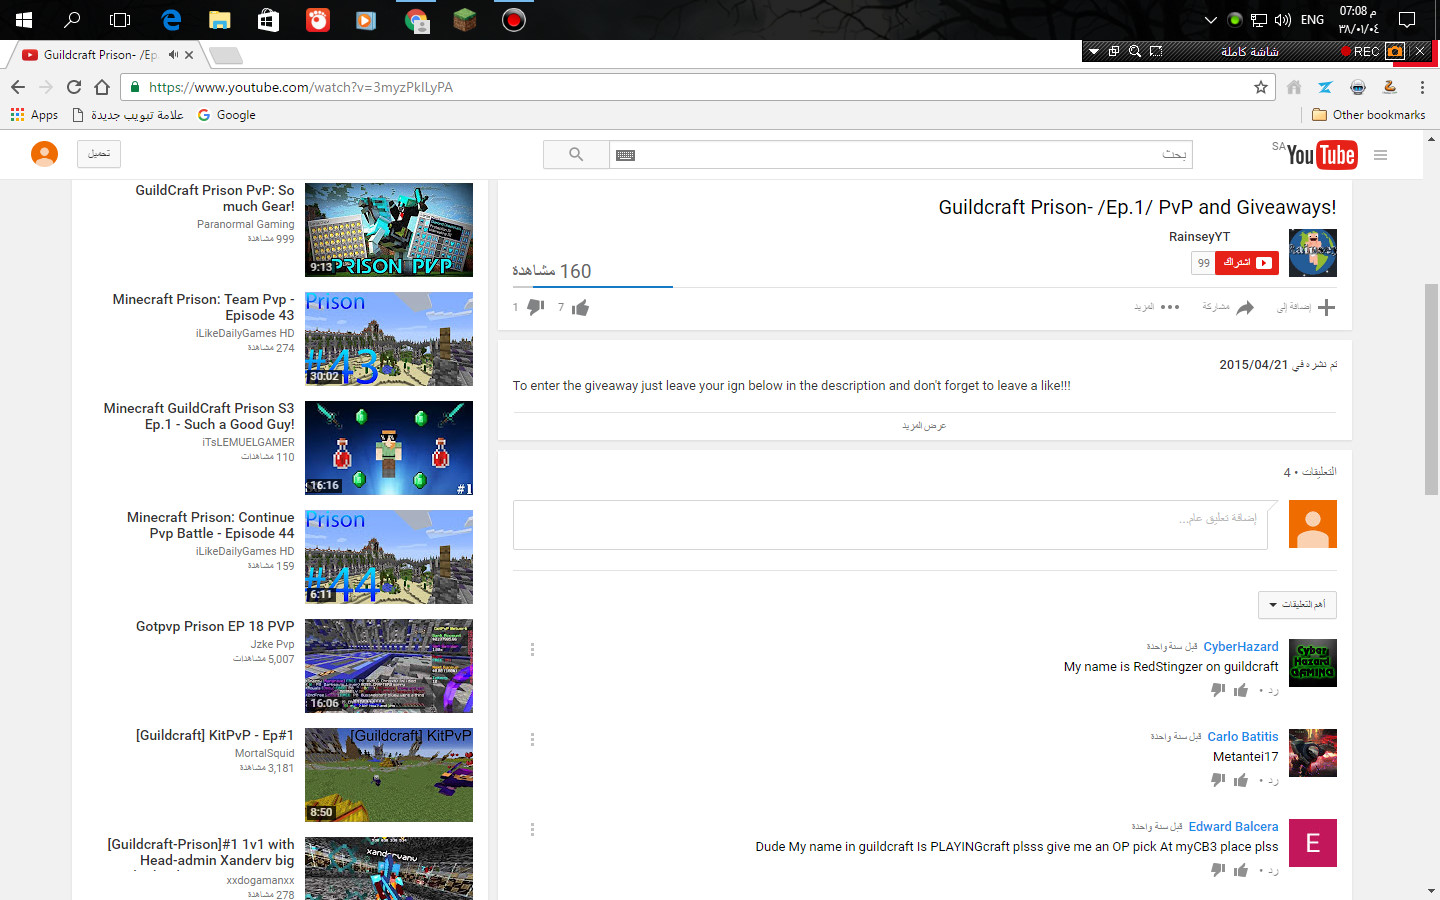Bookmark this page with star icon
Viewport: 1440px width, 900px height.
pyautogui.click(x=1261, y=87)
